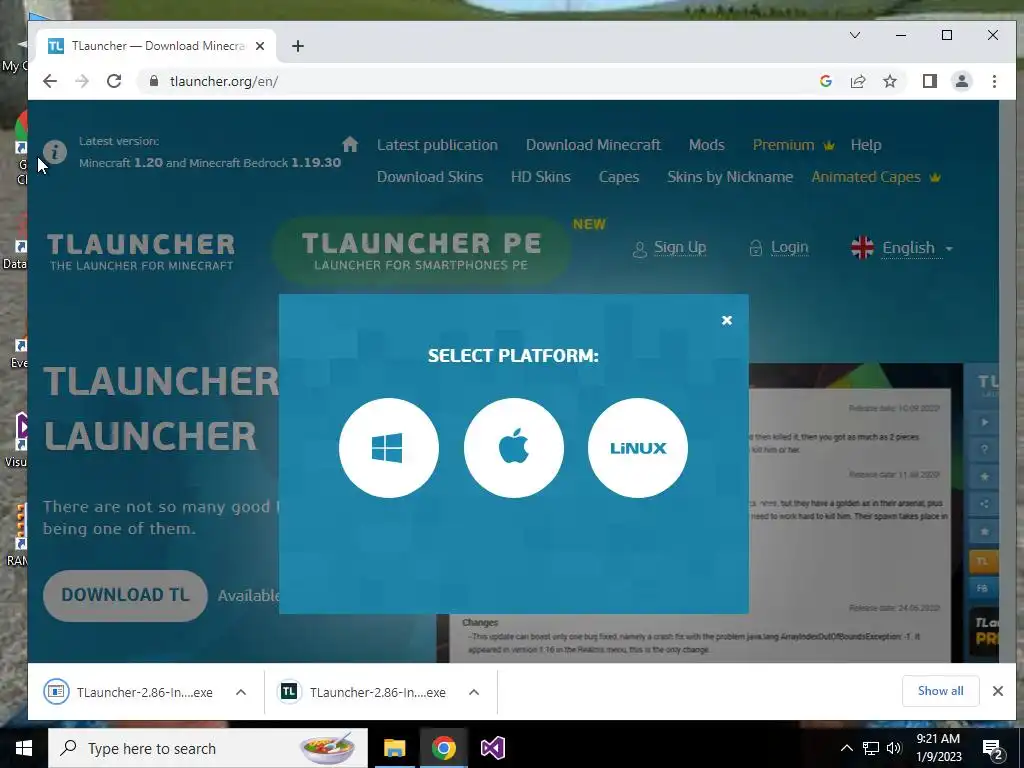Image resolution: width=1024 pixels, height=768 pixels.
Task: Close the TLauncher tab
Action: 260,46
